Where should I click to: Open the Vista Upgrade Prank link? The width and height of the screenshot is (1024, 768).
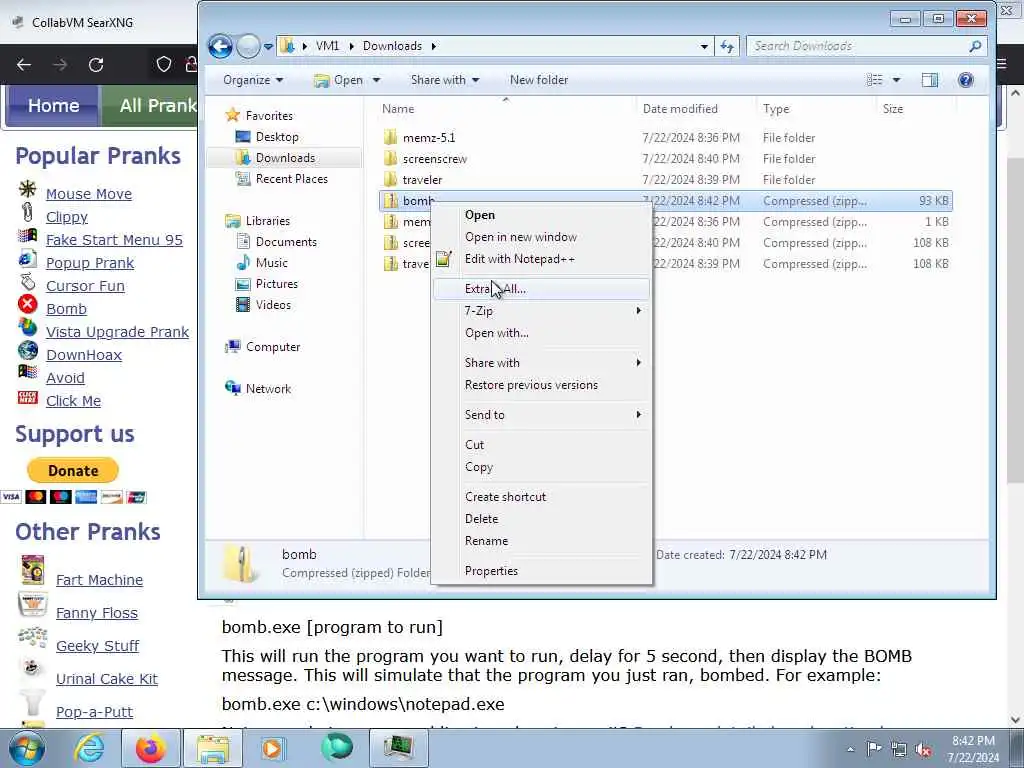point(118,332)
